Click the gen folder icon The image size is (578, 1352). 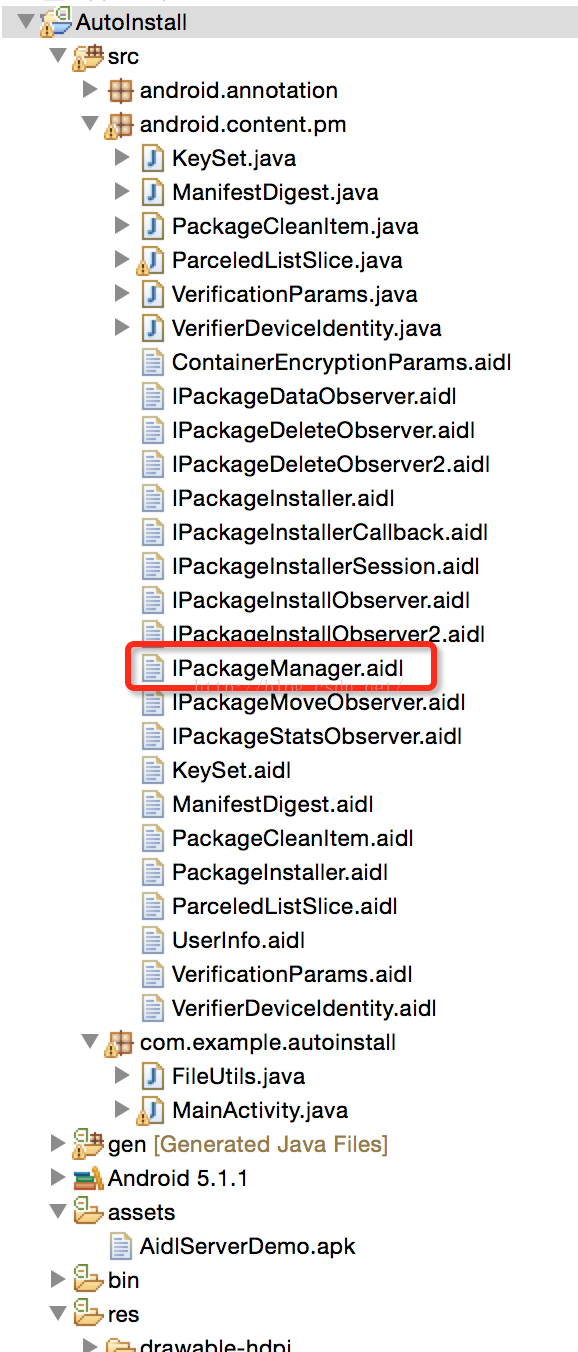coord(86,1144)
